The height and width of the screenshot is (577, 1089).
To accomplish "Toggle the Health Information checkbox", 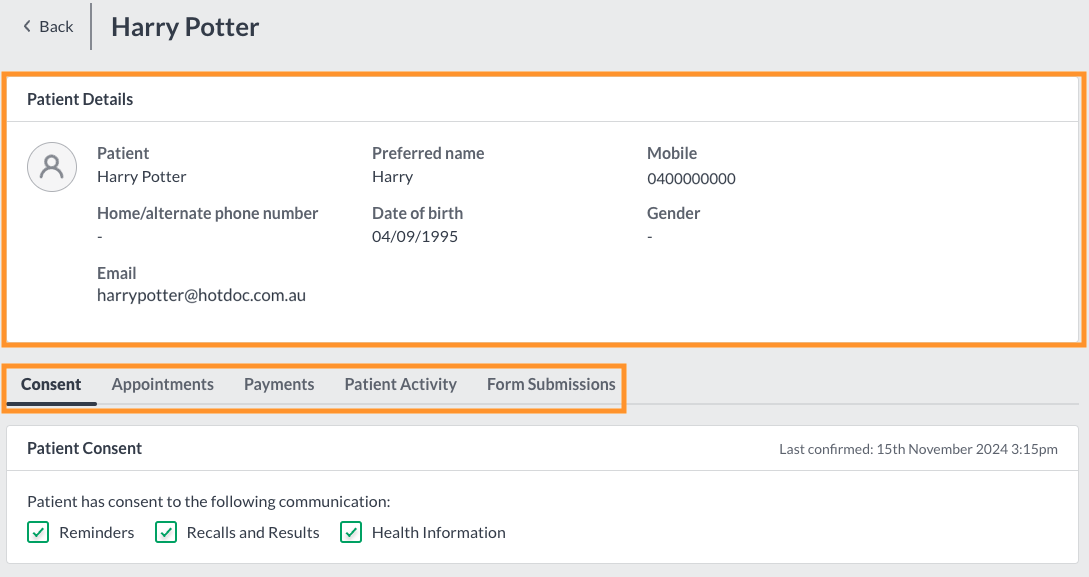I will (x=351, y=533).
